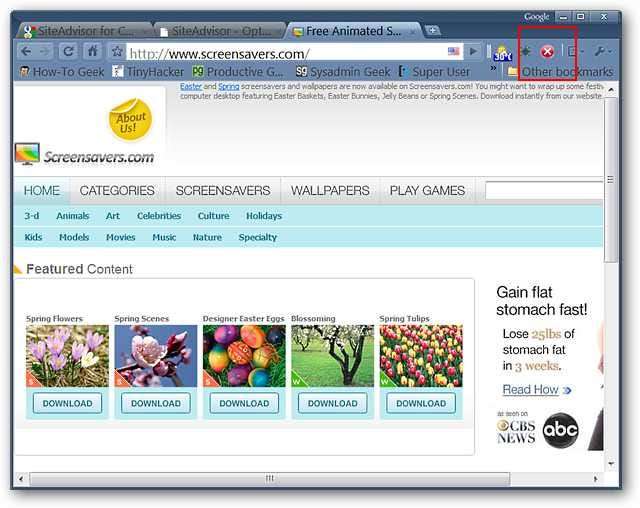This screenshot has height=508, width=640.
Task: Download the Spring Flowers screensaver
Action: point(67,403)
